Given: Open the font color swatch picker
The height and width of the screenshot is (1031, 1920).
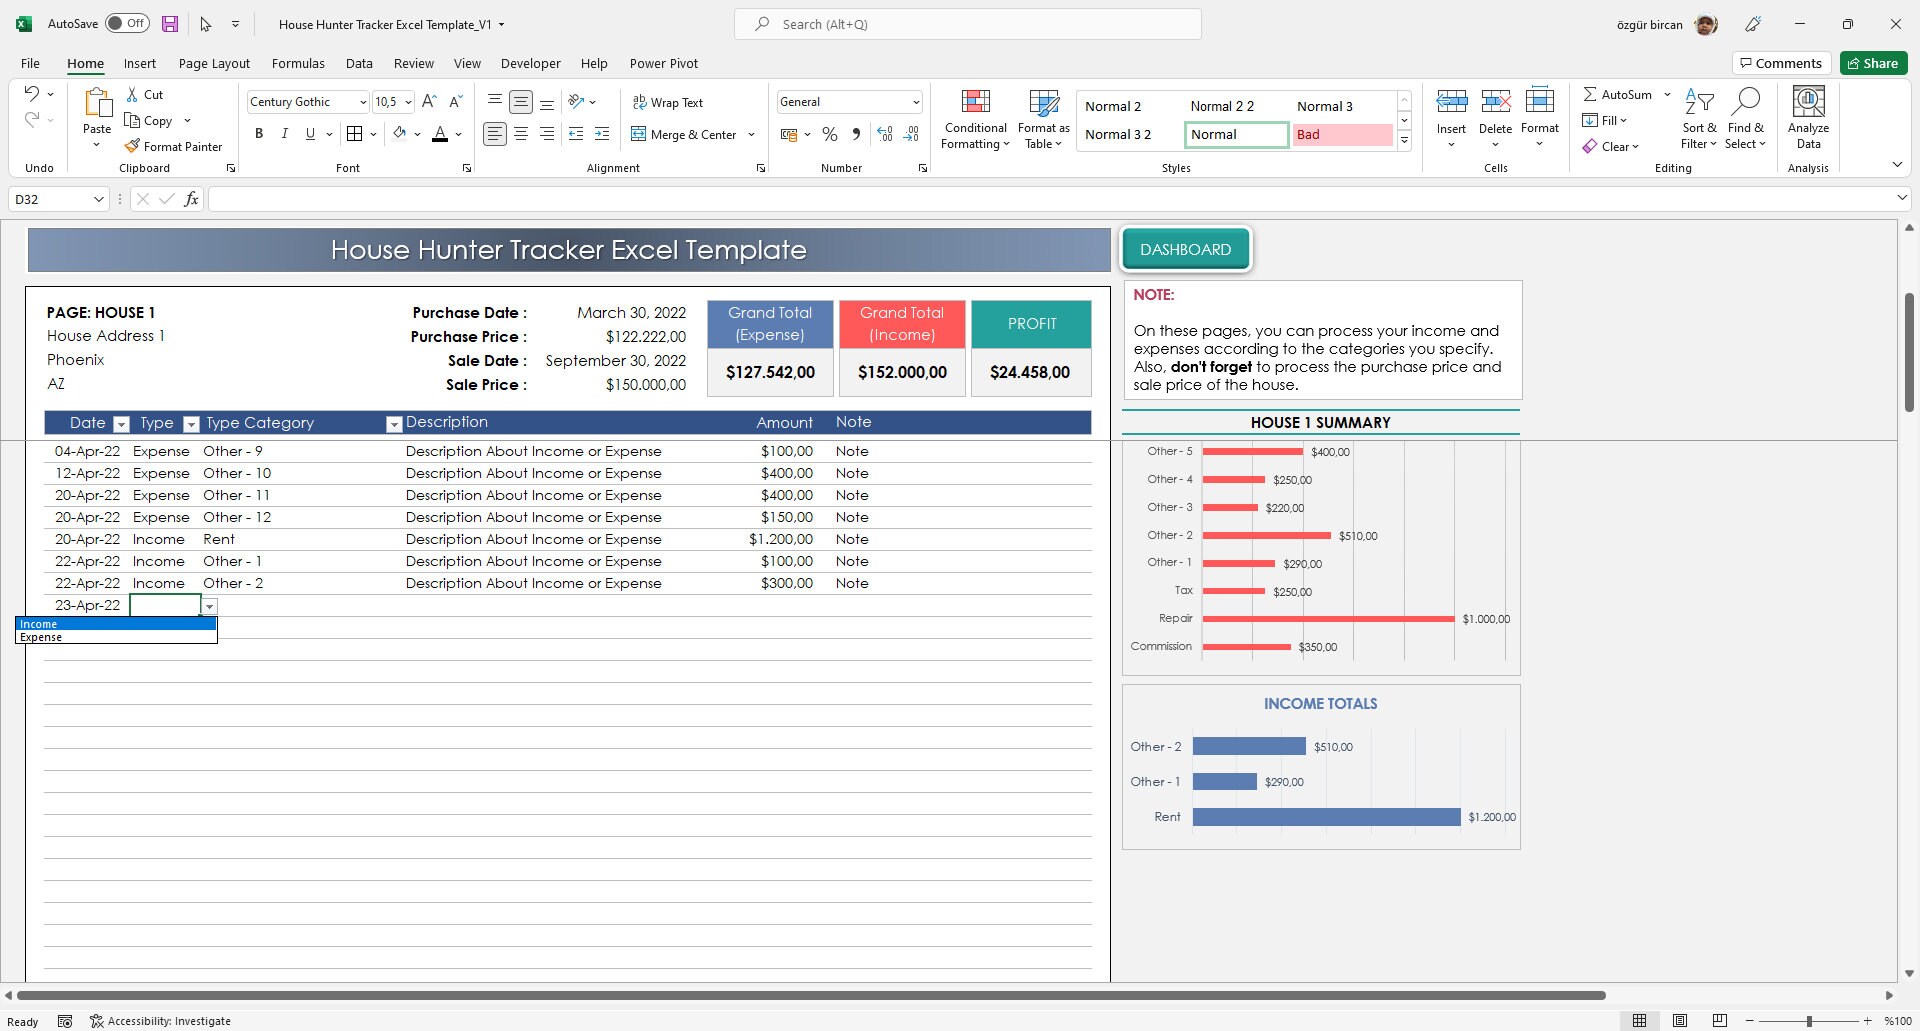Looking at the screenshot, I should tap(458, 133).
